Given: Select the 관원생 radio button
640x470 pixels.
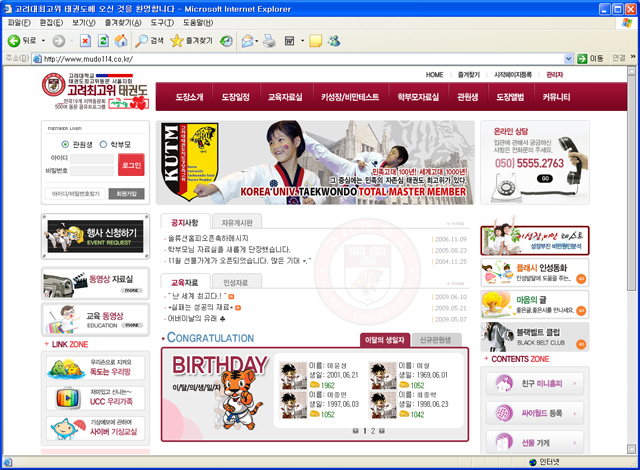Looking at the screenshot, I should coord(65,144).
